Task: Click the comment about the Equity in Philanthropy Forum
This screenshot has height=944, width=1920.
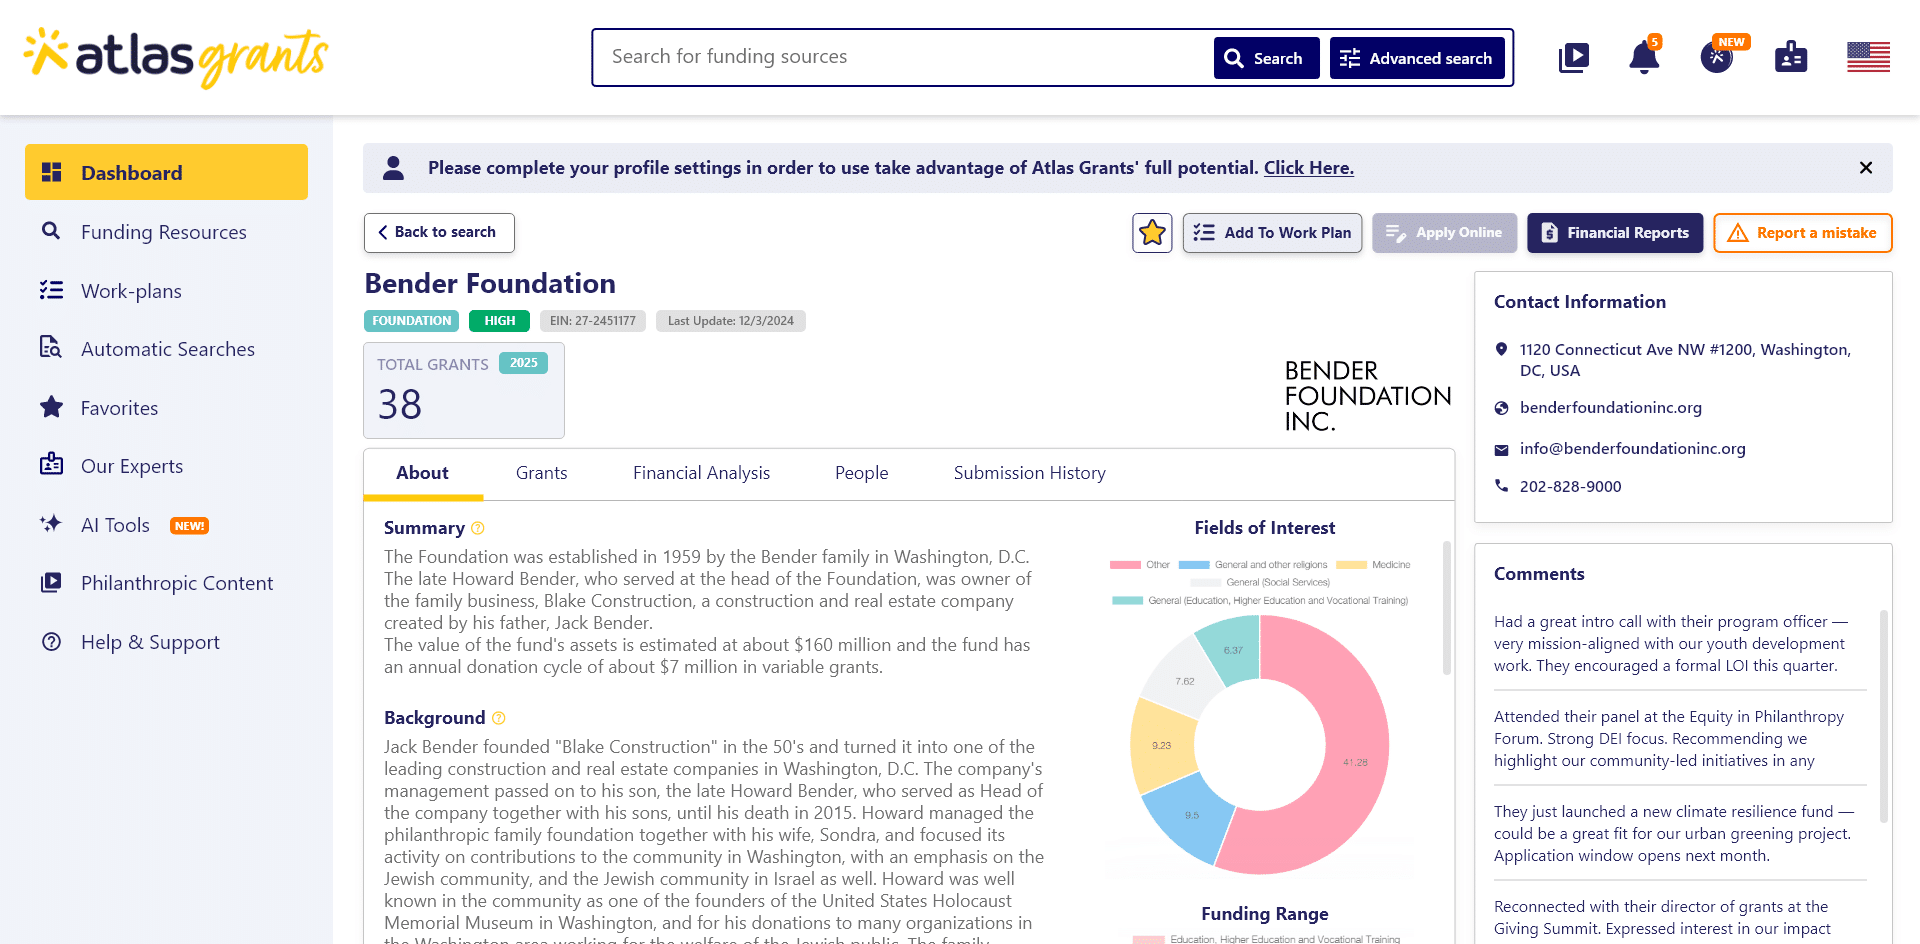Action: click(x=1669, y=739)
